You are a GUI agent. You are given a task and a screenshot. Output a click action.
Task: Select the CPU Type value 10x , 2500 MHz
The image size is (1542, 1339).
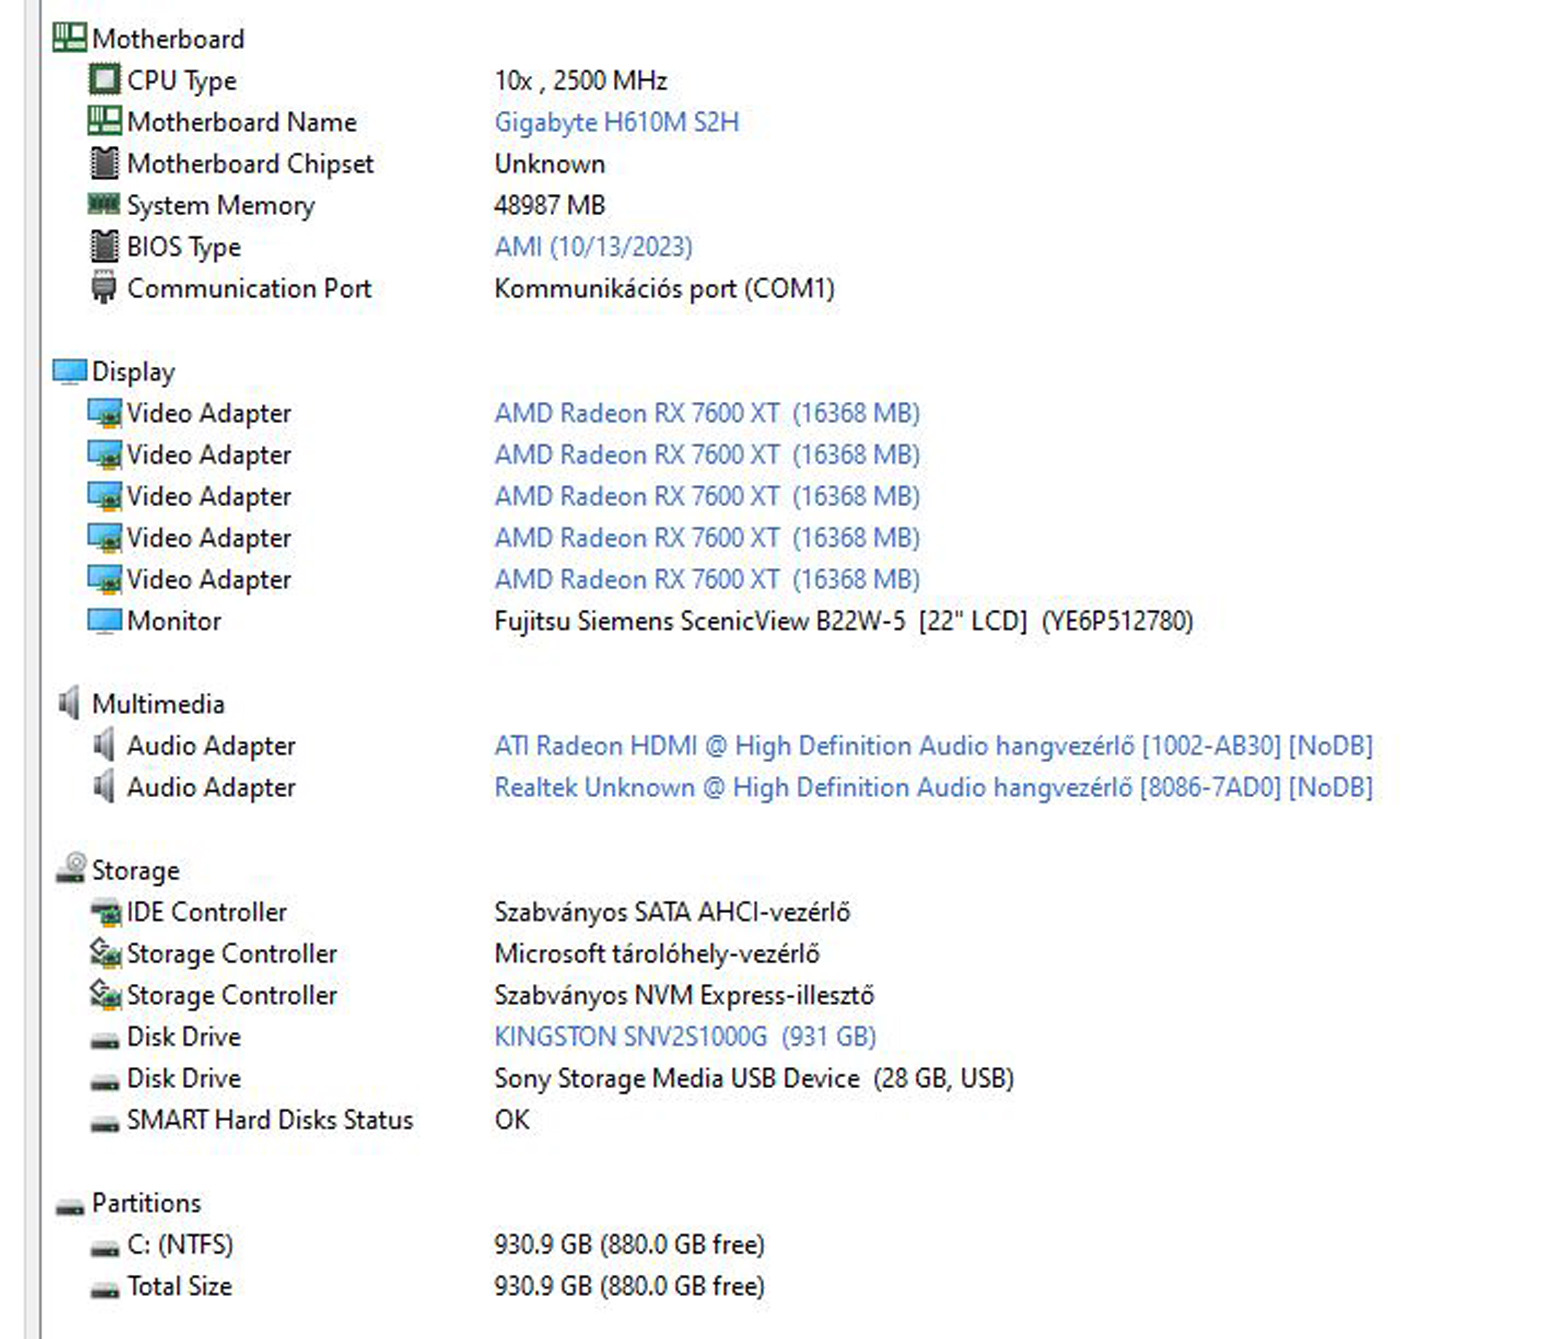click(580, 80)
